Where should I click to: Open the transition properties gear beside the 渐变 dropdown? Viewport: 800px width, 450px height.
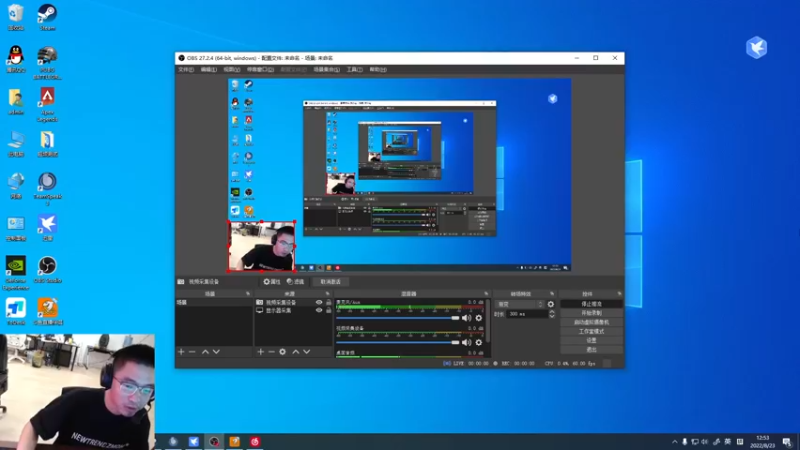point(551,304)
